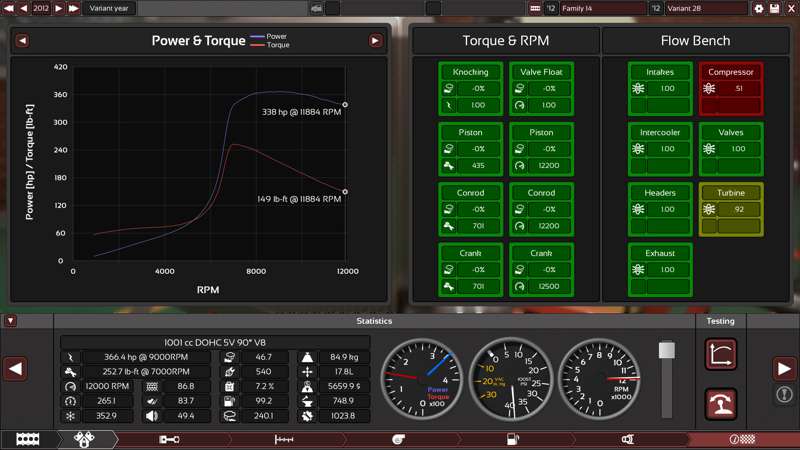This screenshot has height=450, width=800.
Task: Open the settings gear in the top bar
Action: pos(759,8)
